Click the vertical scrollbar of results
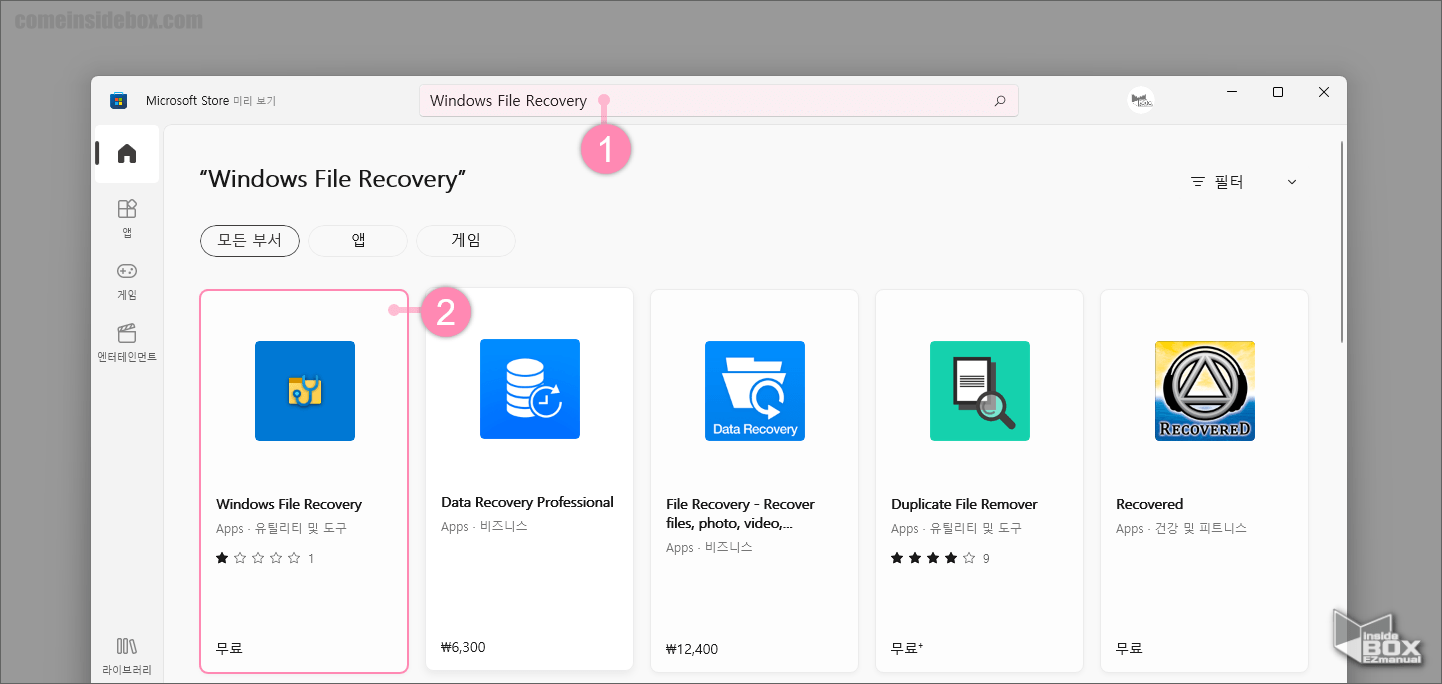 1342,240
